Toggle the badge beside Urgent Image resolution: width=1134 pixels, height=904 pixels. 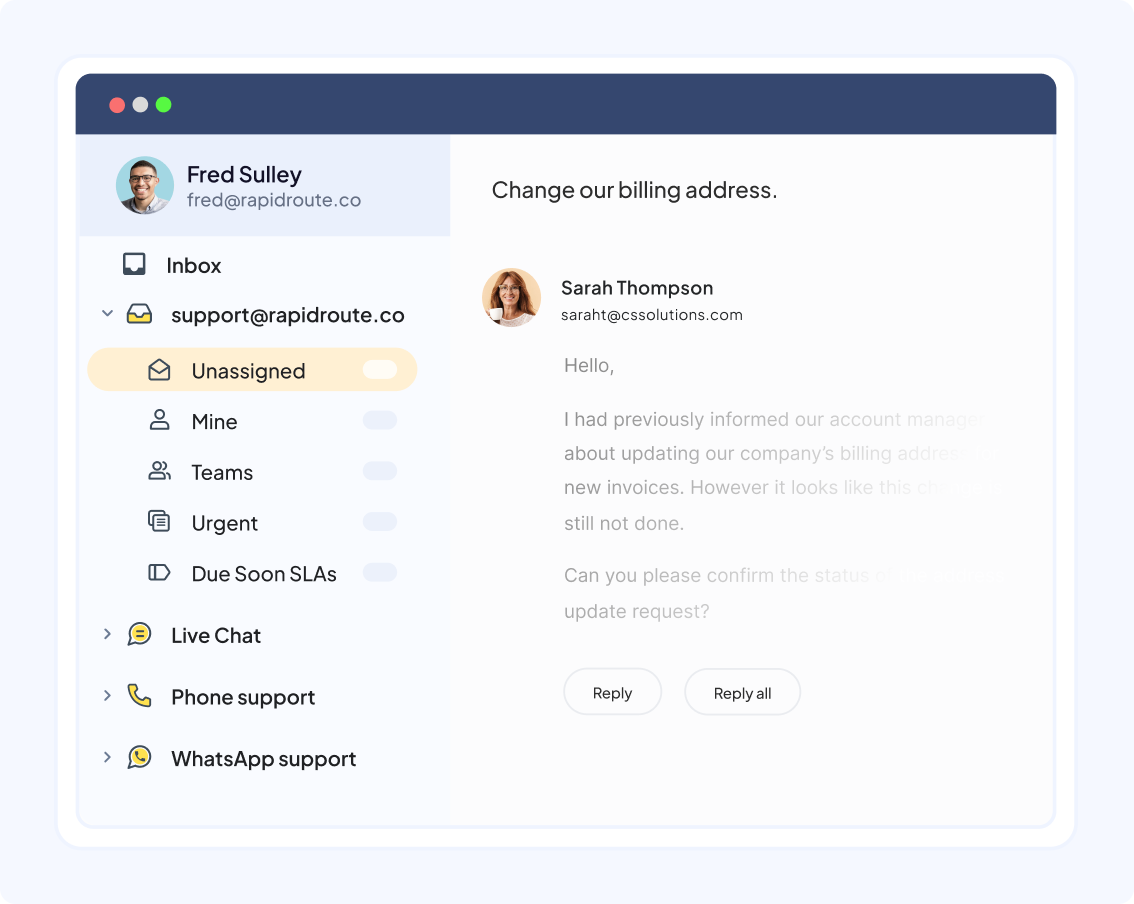pyautogui.click(x=379, y=521)
